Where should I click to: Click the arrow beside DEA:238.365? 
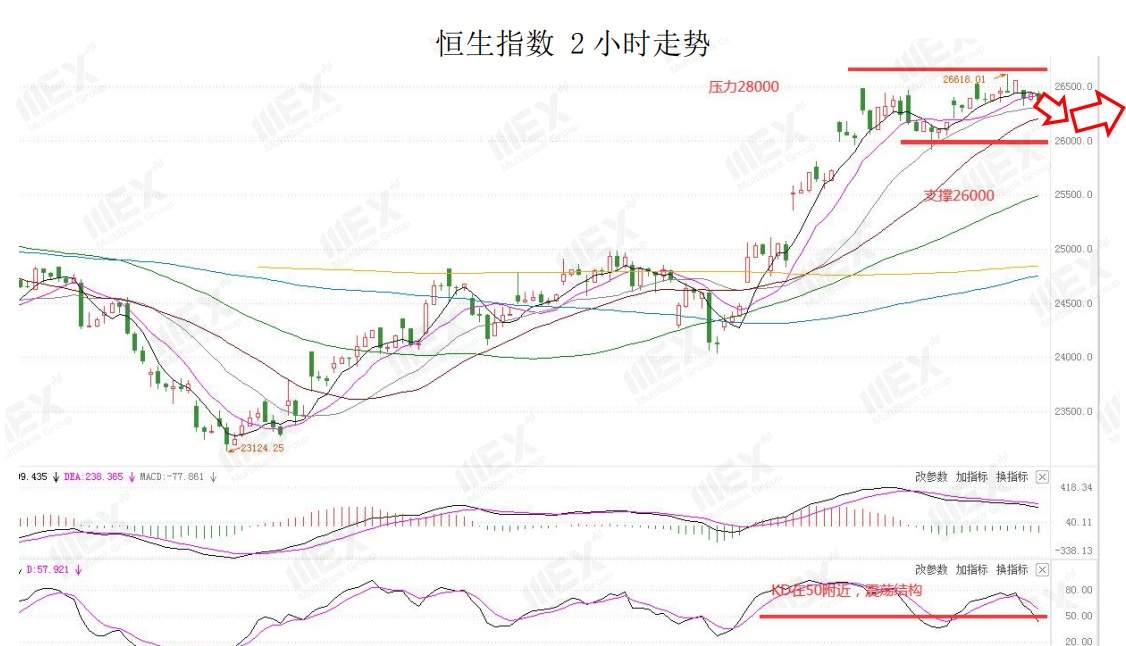coord(132,477)
